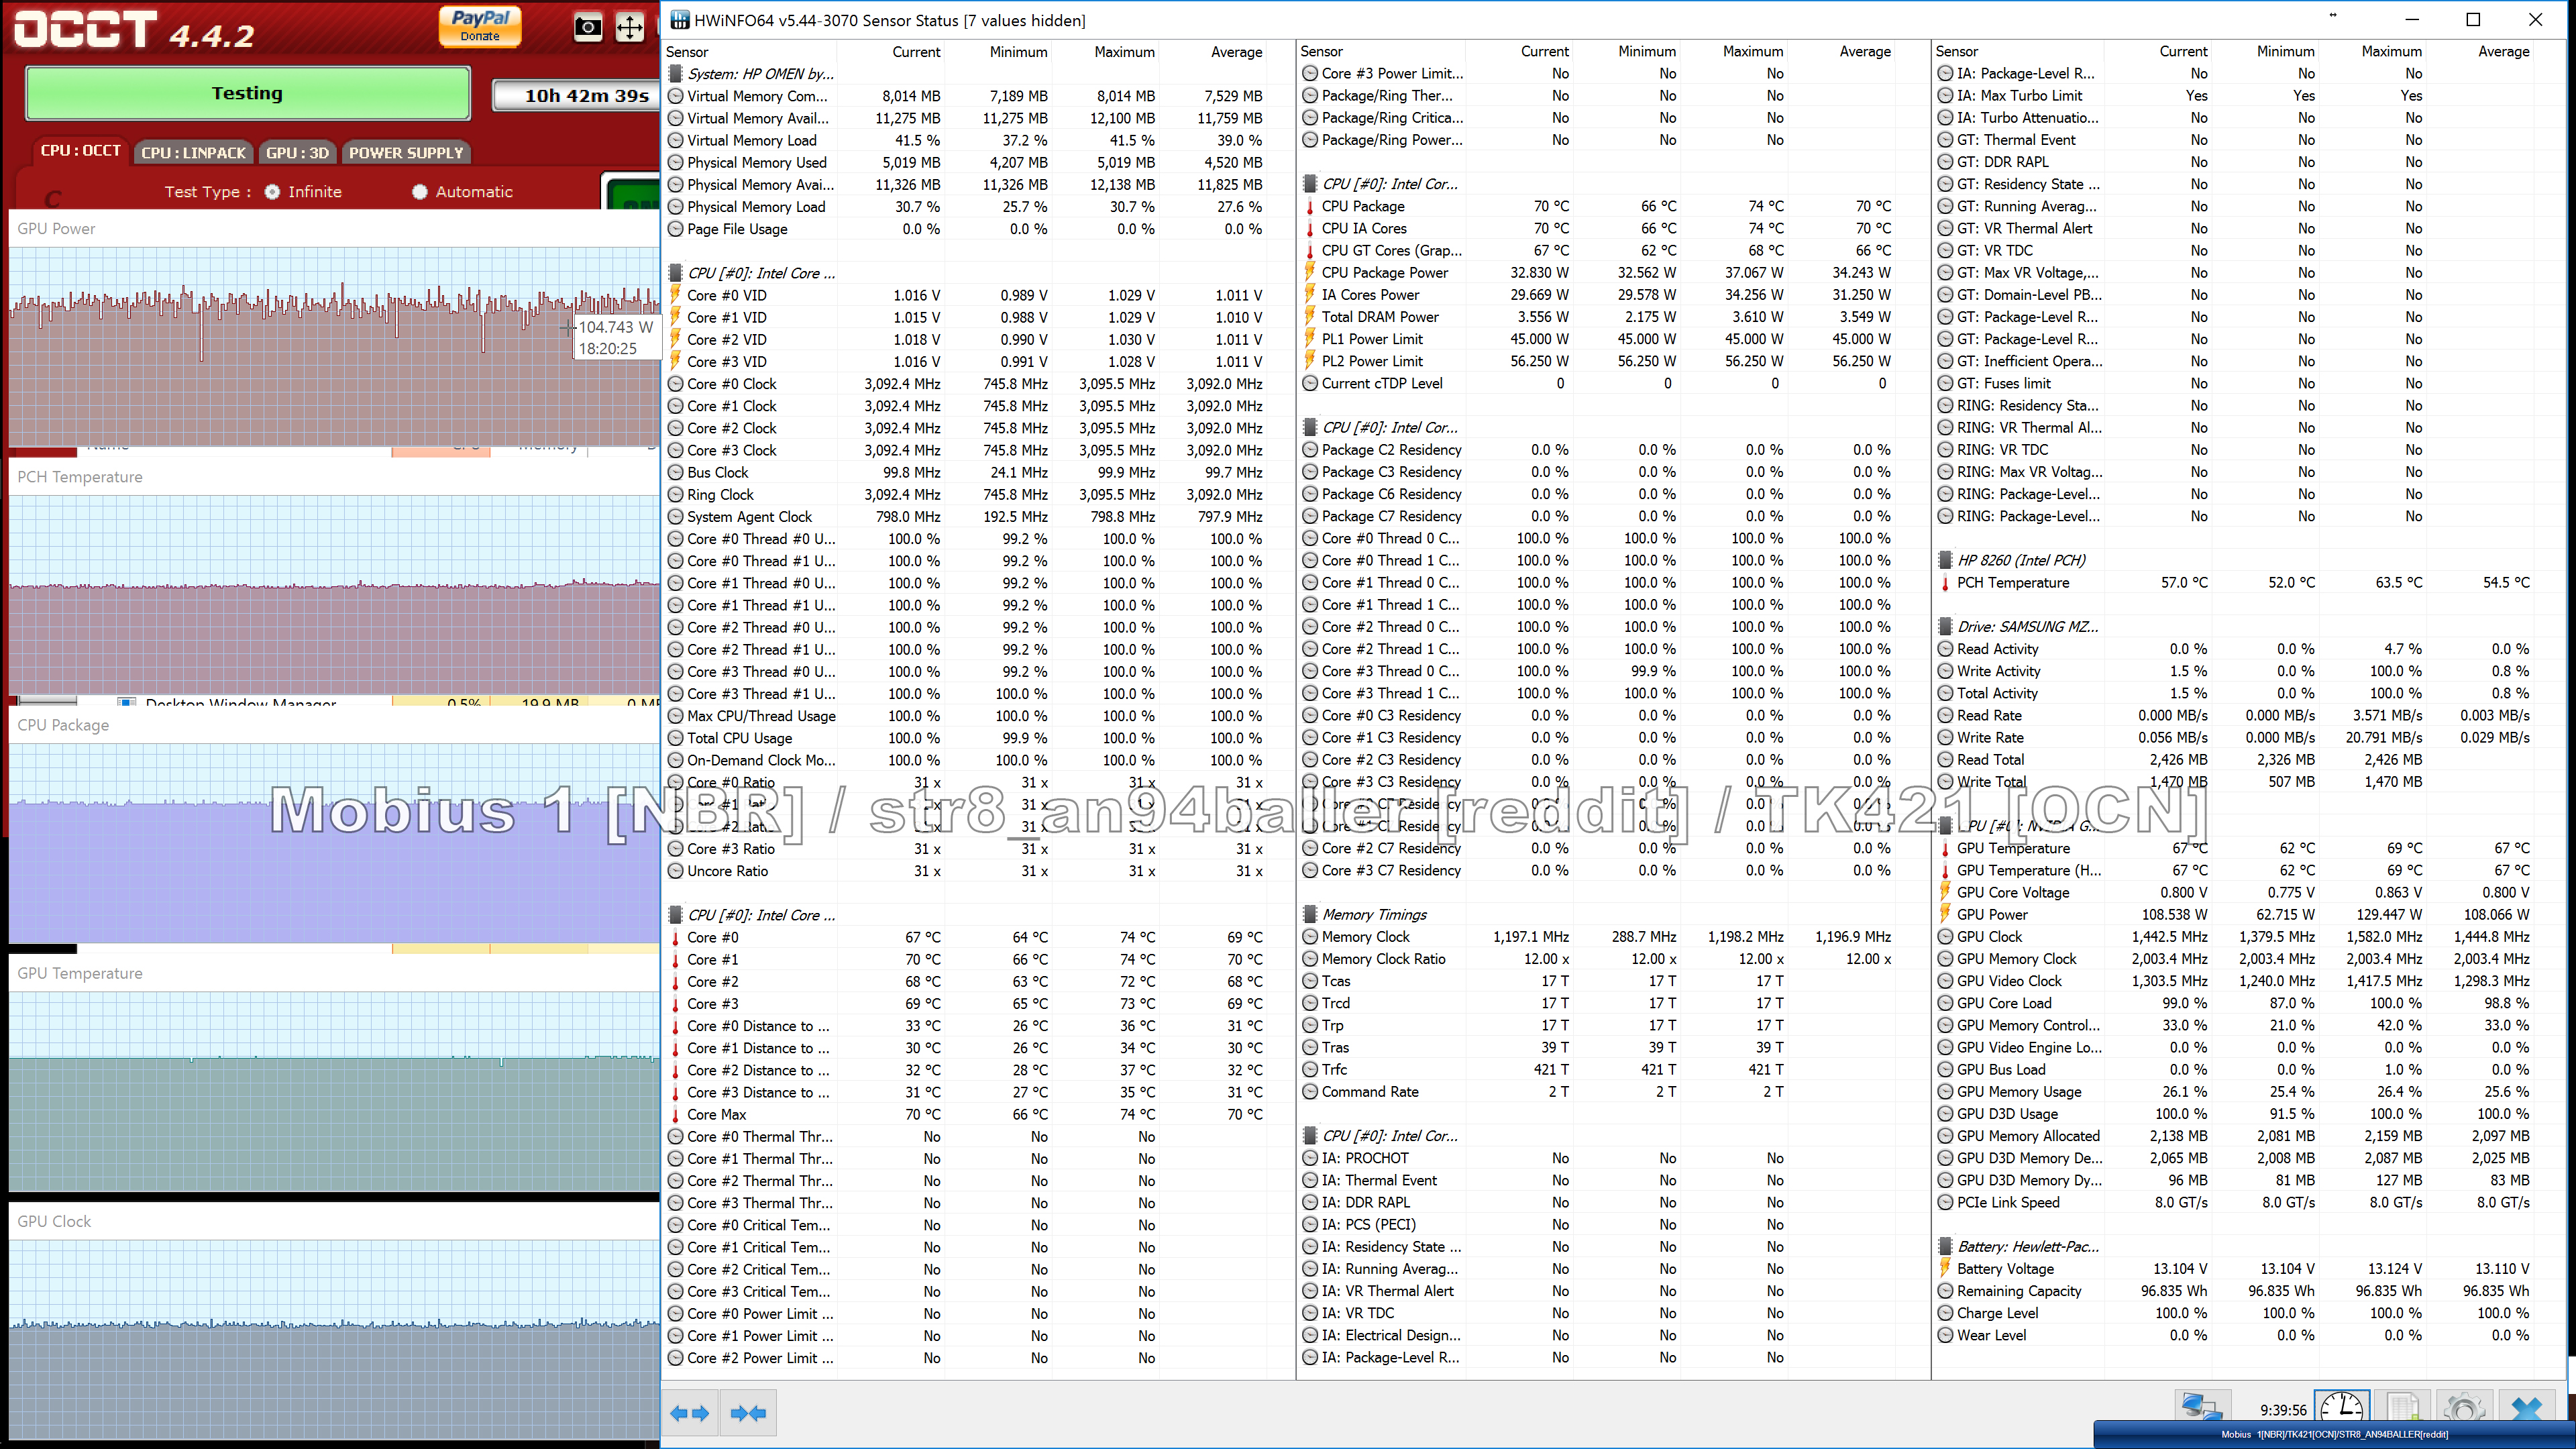Click the chip icon beside Memory Timings

pyautogui.click(x=1310, y=915)
